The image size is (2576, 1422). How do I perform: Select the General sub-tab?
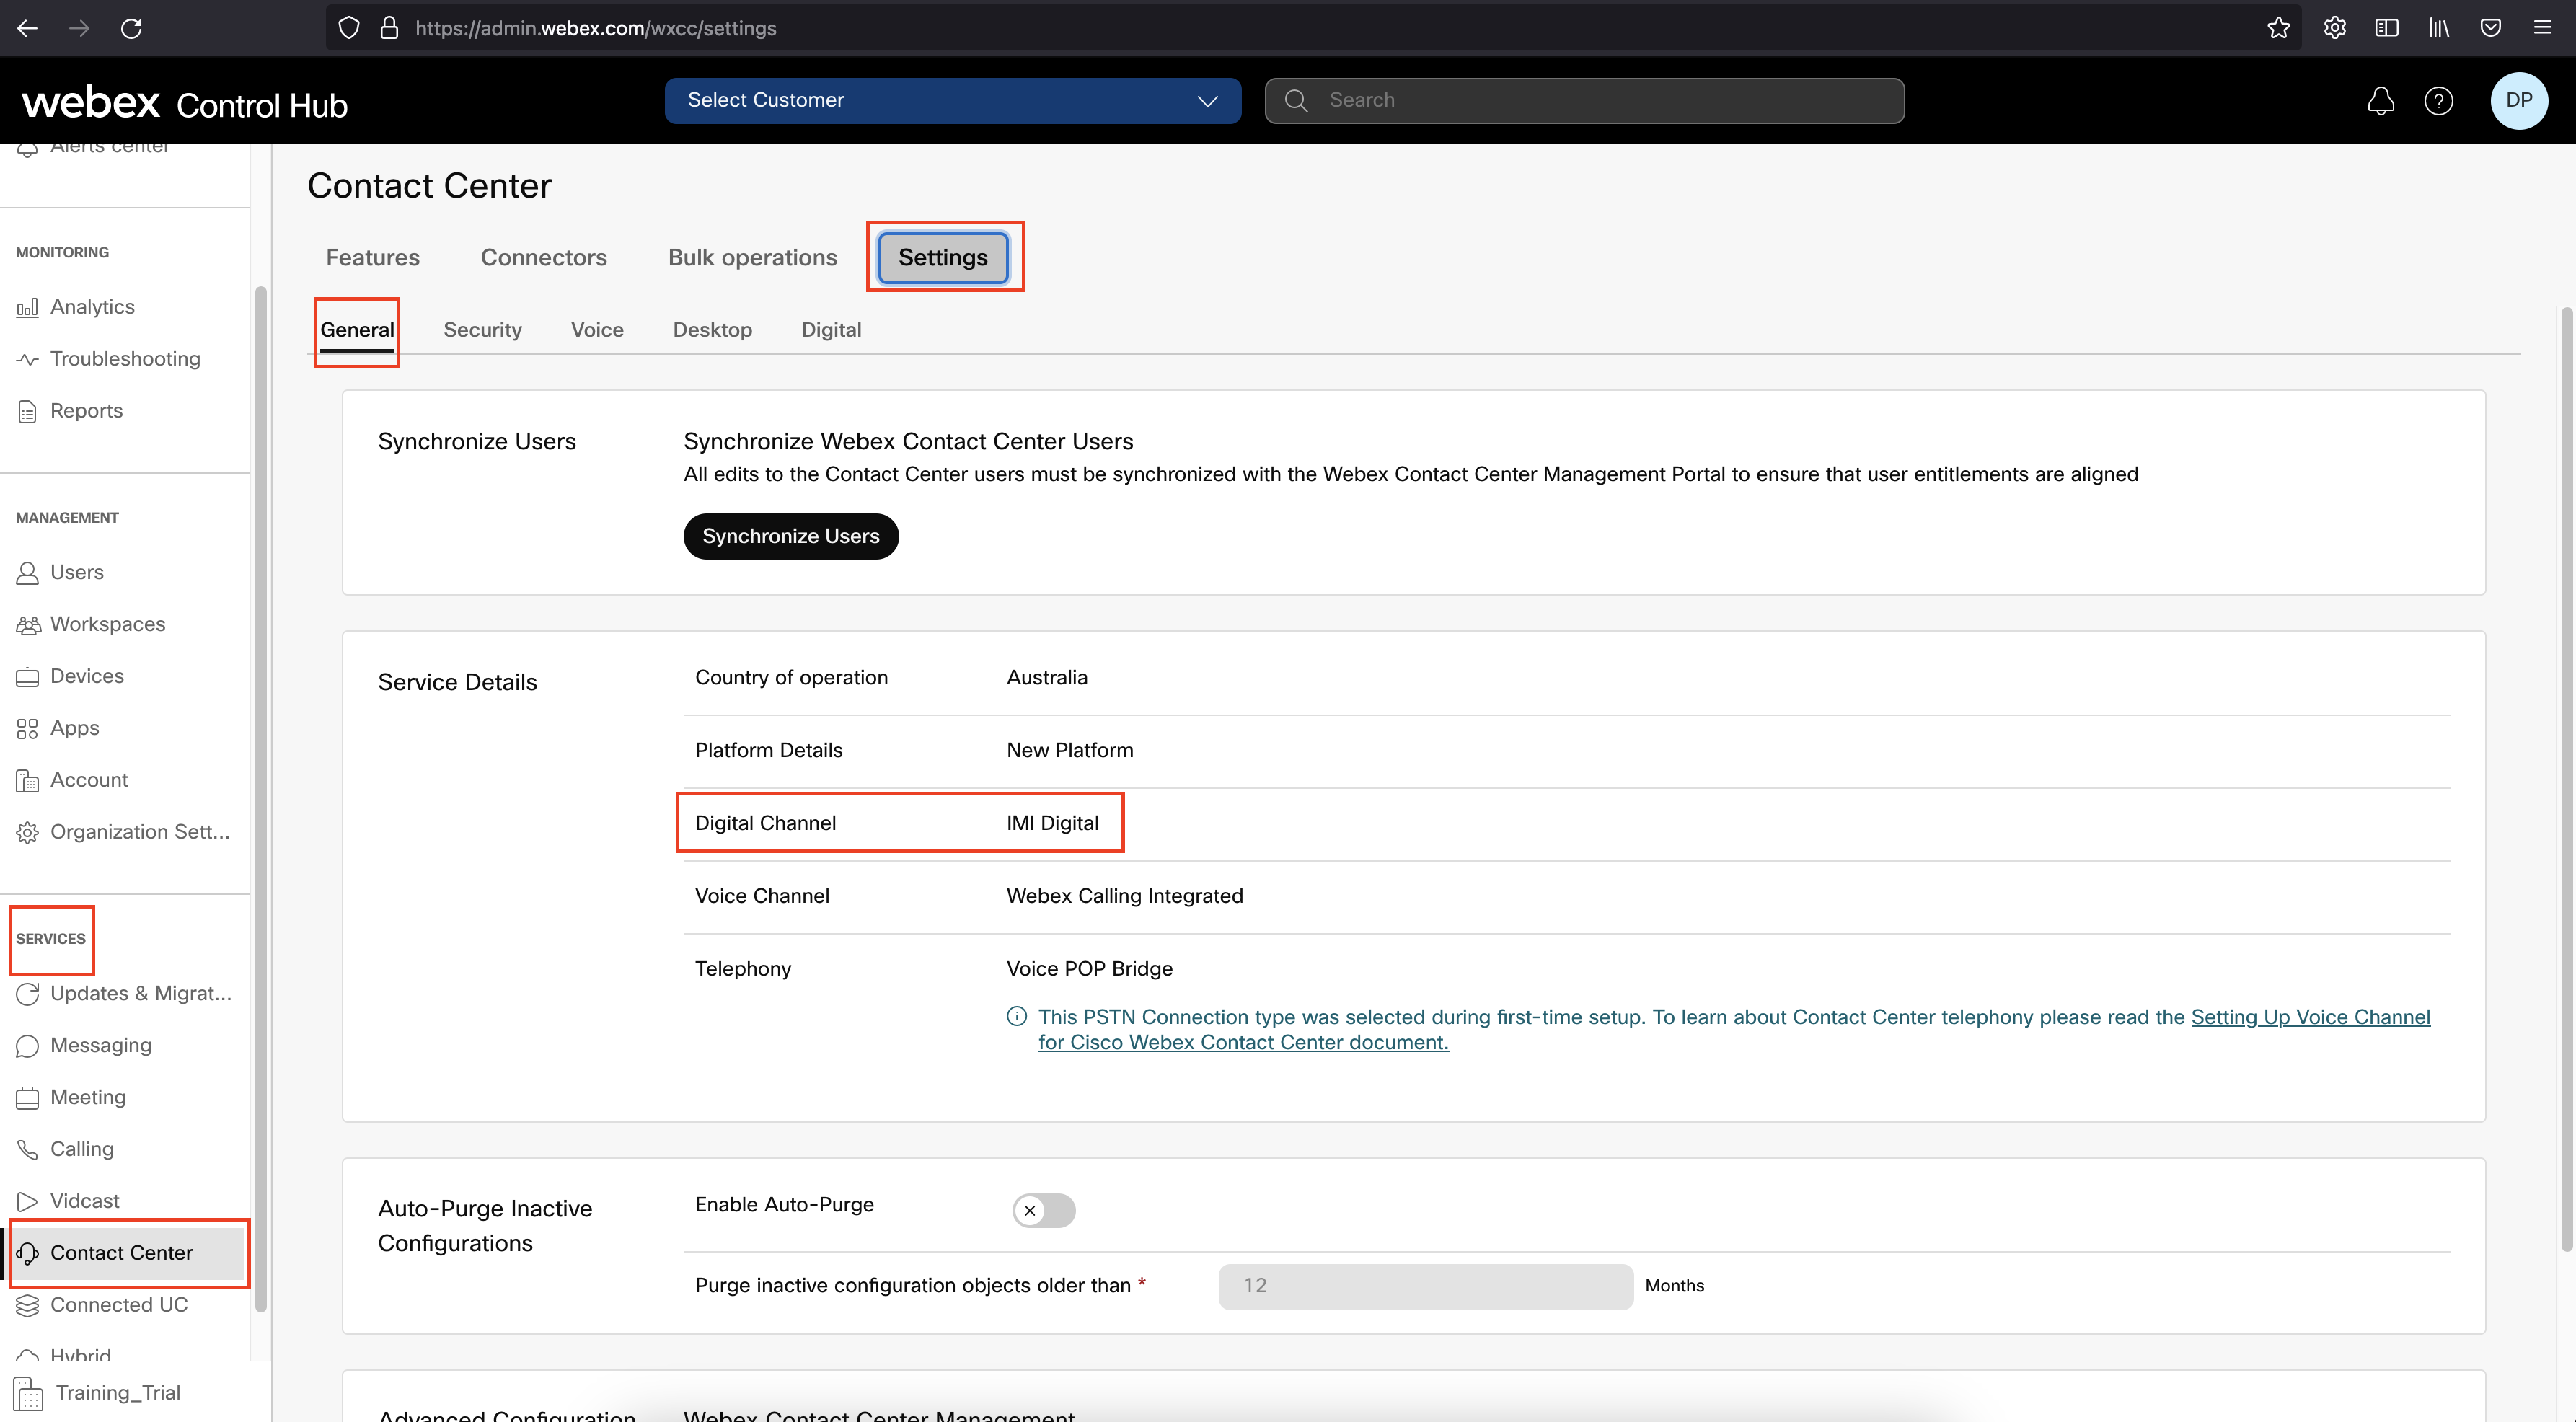click(357, 330)
